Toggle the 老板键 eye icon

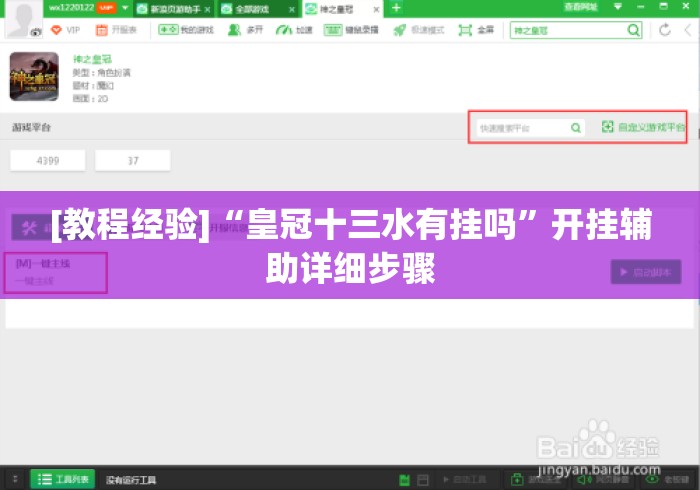pos(652,479)
